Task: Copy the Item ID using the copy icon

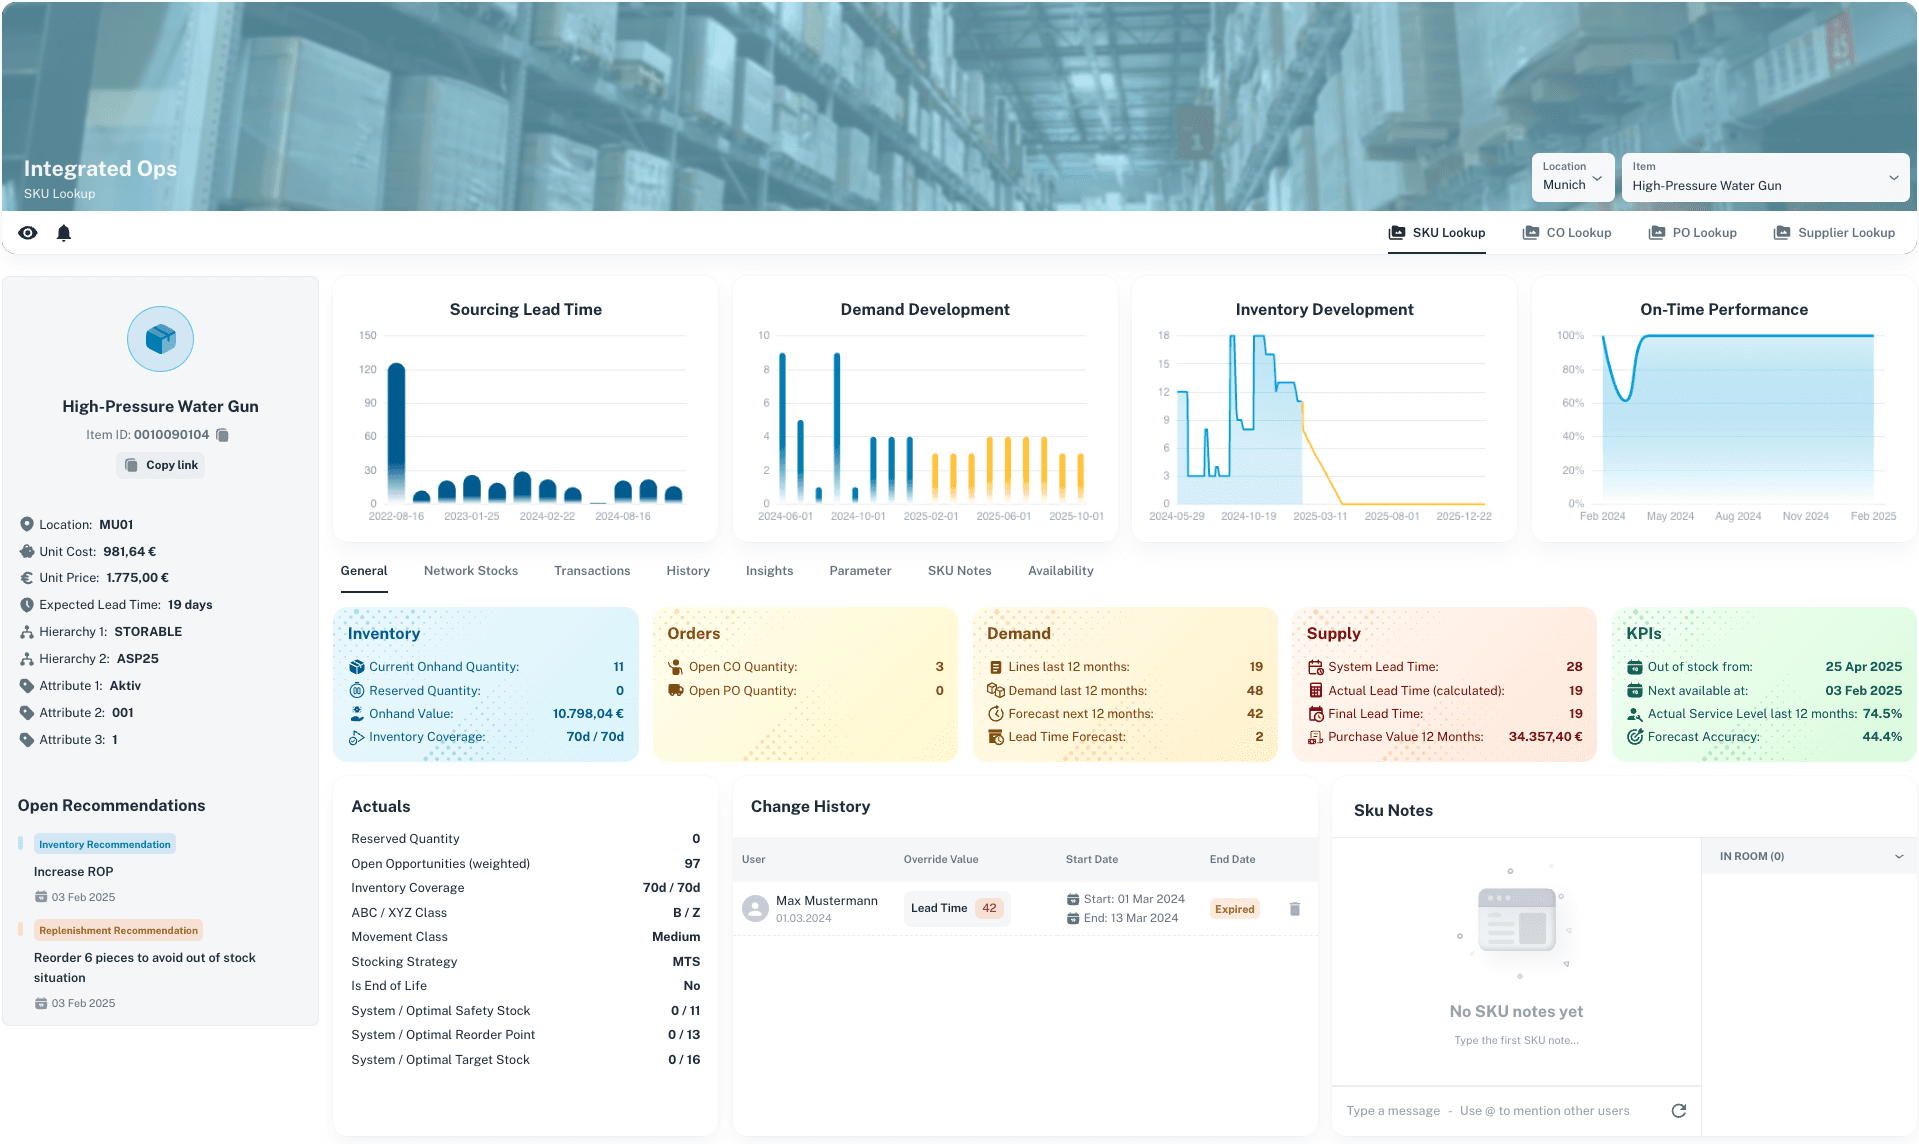Action: [221, 435]
